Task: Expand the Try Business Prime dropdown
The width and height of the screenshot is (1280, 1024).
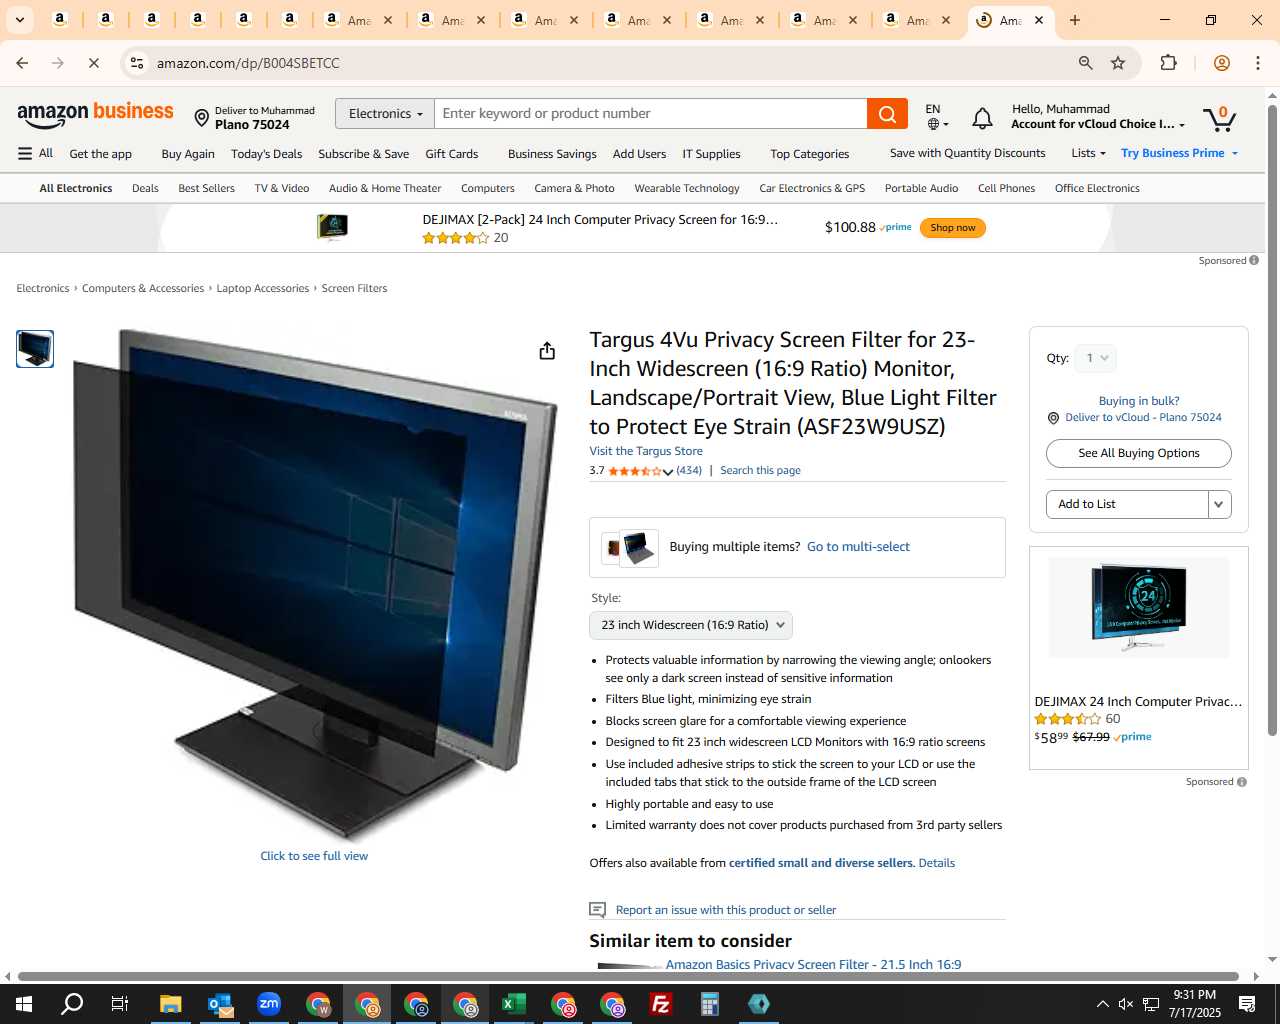Action: [x=1180, y=153]
